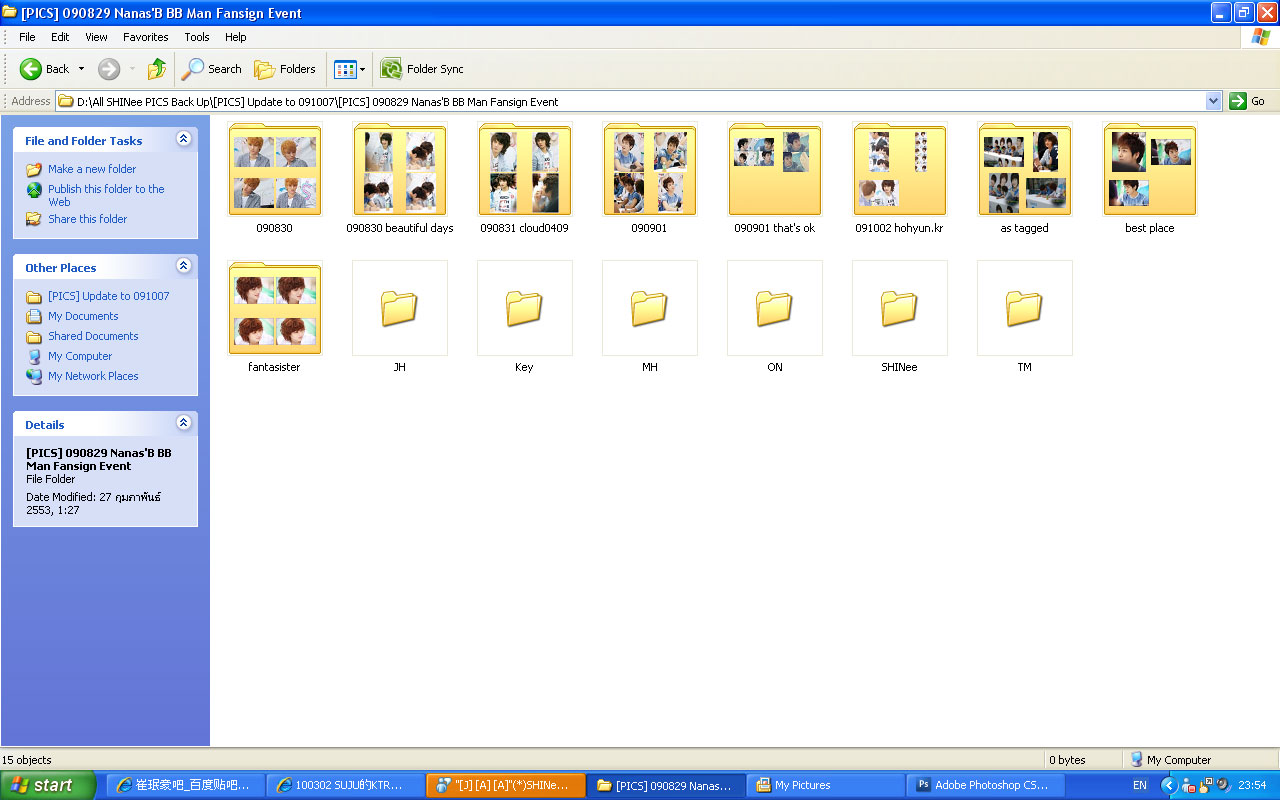Select the MH folder icon
This screenshot has height=800, width=1280.
[650, 308]
